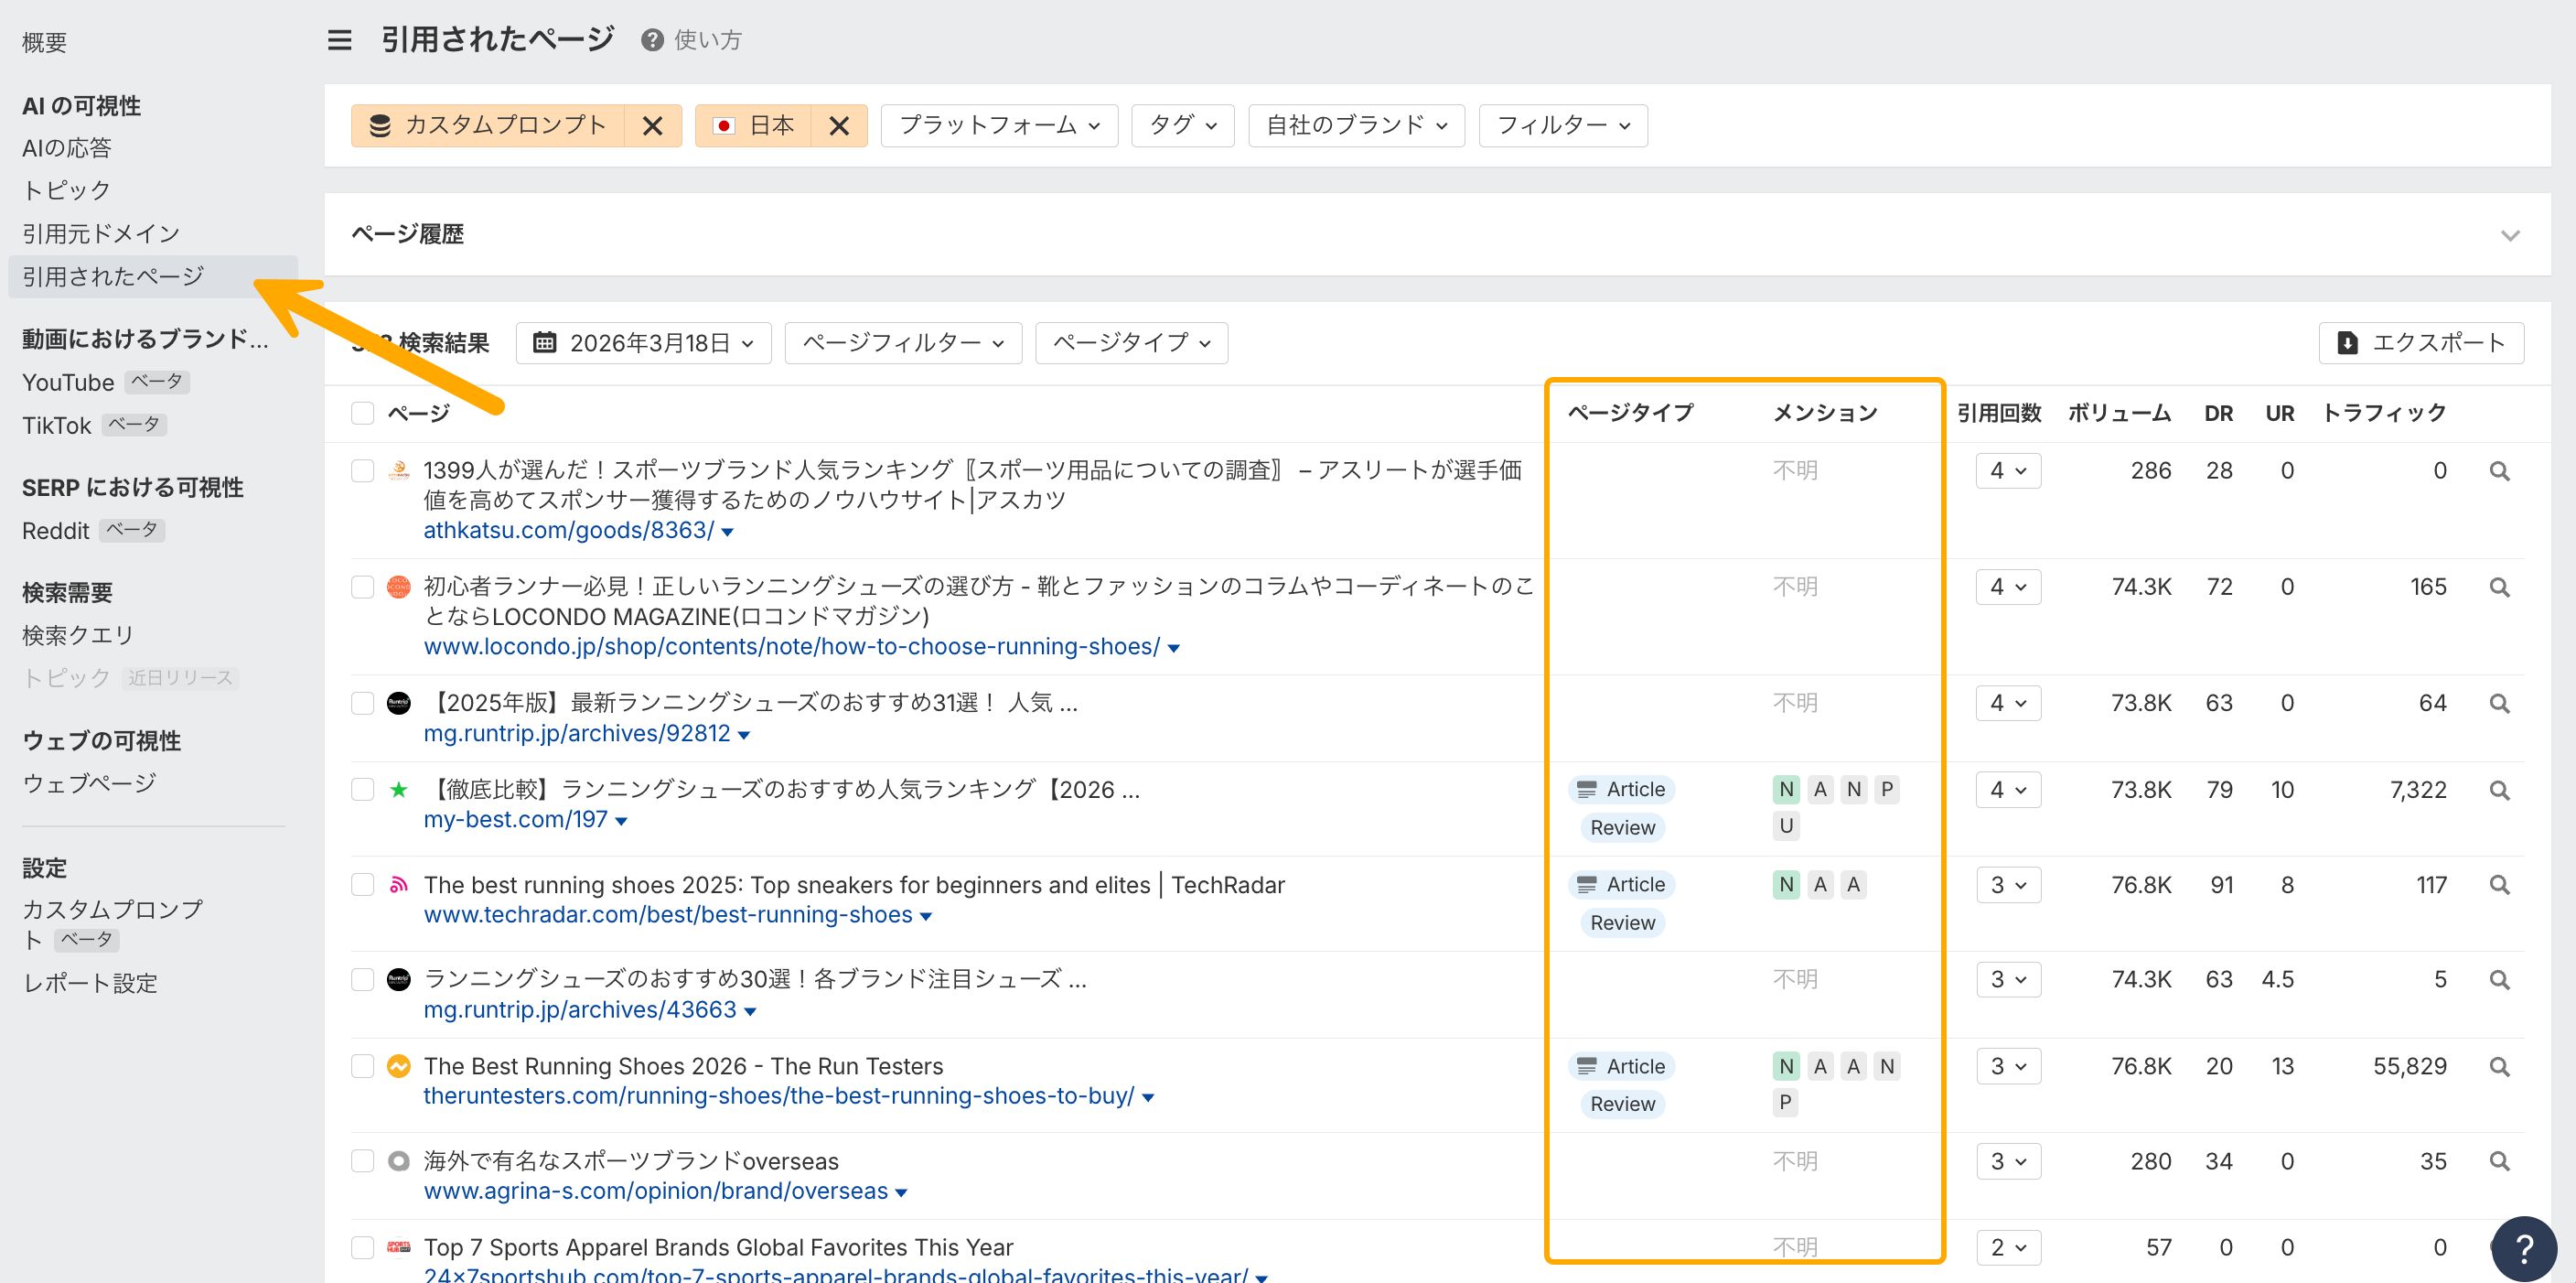Go to 引用元ドメイン in sidebar
The width and height of the screenshot is (2576, 1283).
[101, 233]
